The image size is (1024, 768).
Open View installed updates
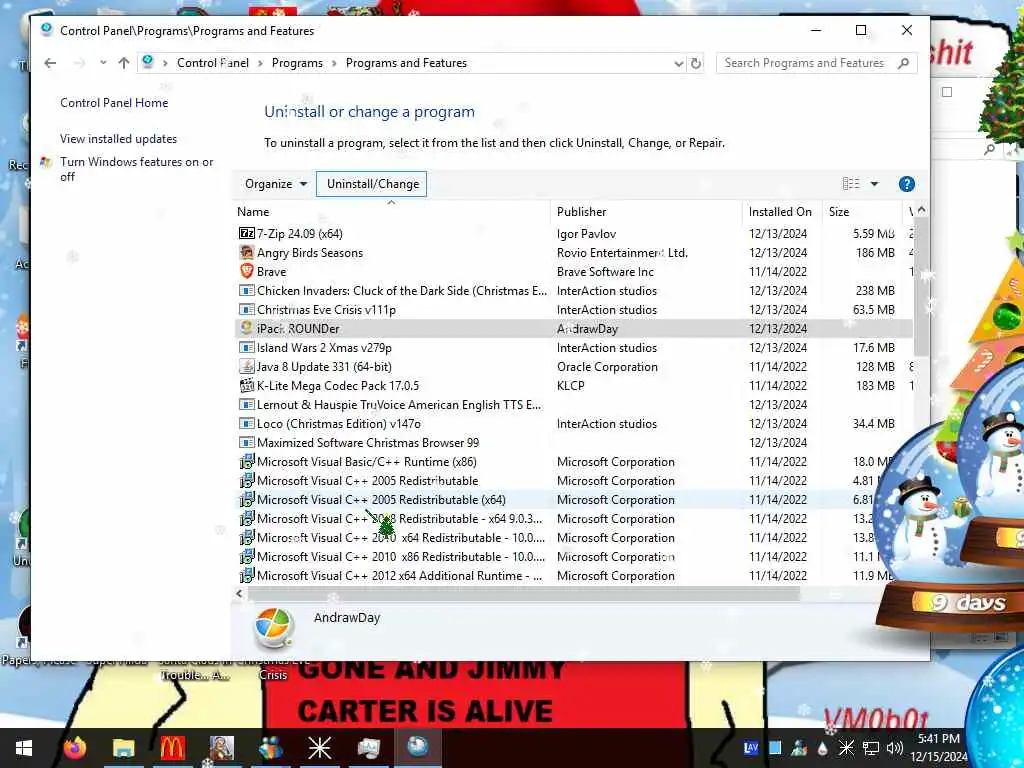point(118,138)
